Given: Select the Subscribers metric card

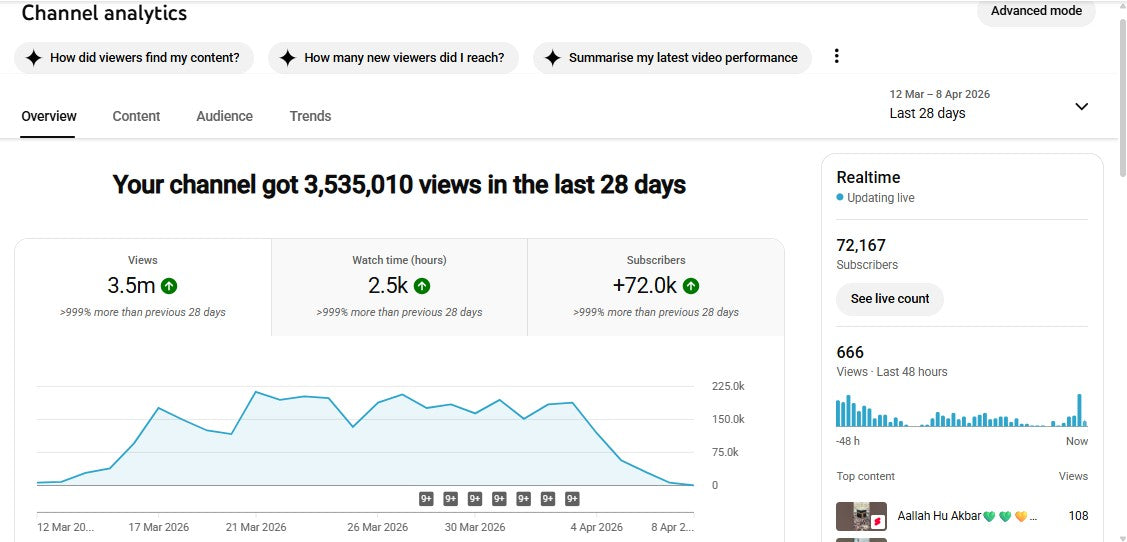Looking at the screenshot, I should click(656, 288).
